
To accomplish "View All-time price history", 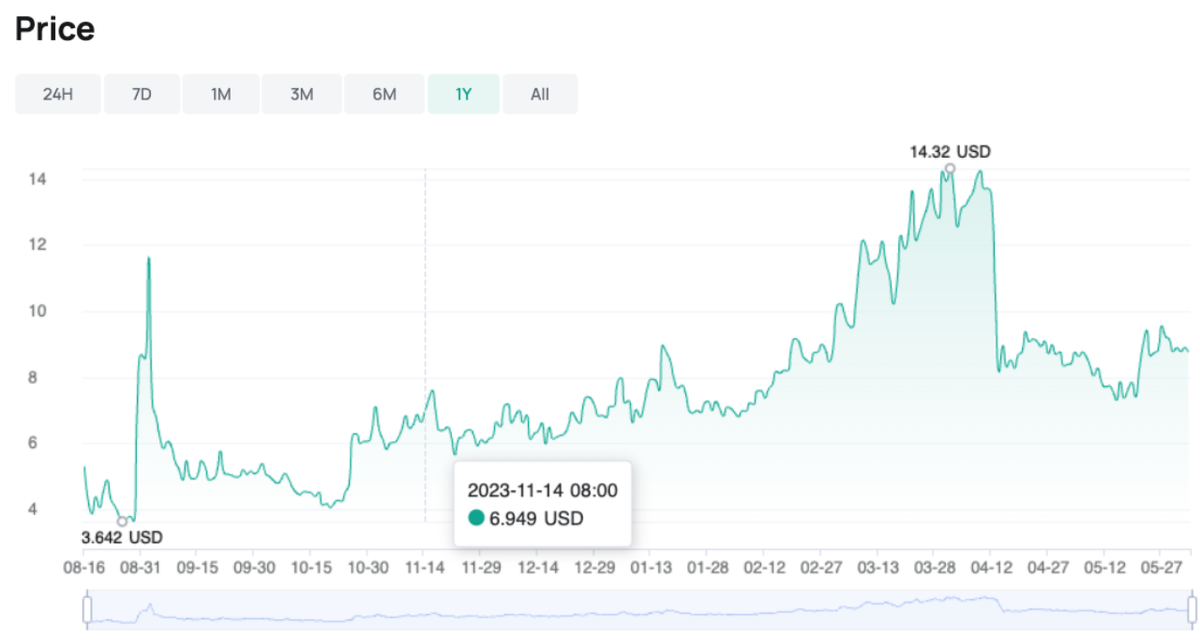I will point(540,94).
